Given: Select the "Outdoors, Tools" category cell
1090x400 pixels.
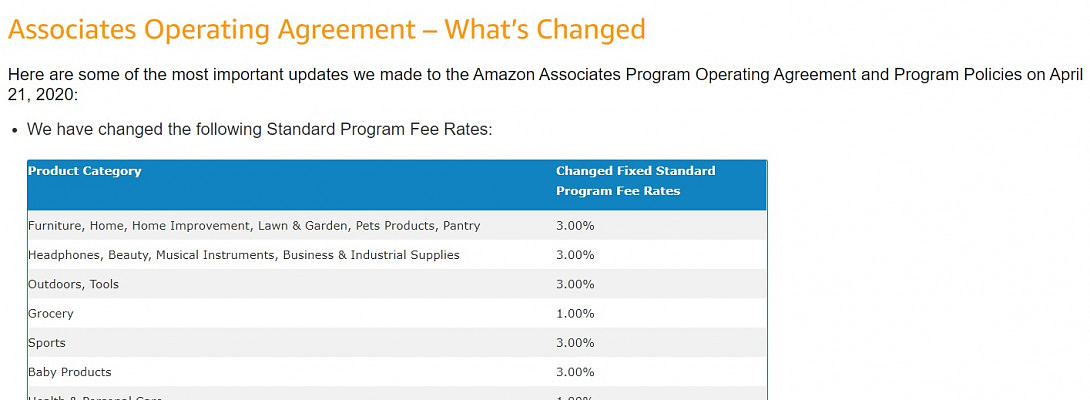Looking at the screenshot, I should [73, 284].
